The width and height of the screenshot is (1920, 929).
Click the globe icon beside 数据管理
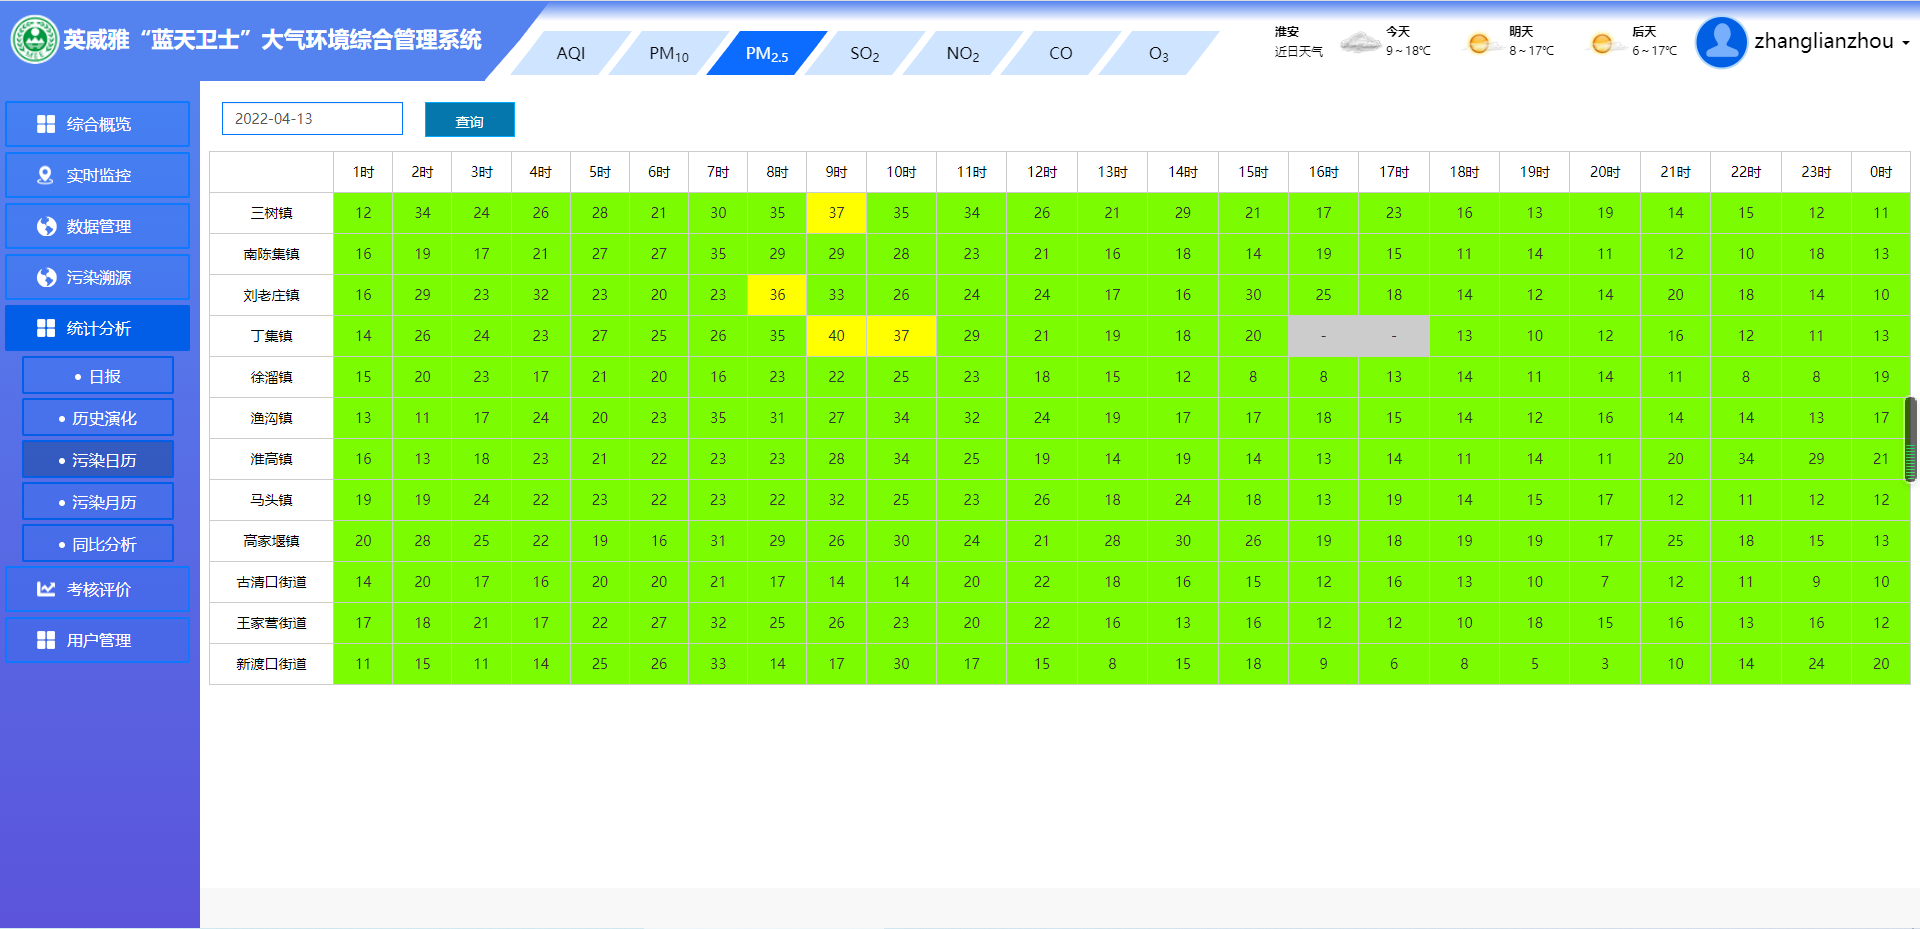click(46, 226)
